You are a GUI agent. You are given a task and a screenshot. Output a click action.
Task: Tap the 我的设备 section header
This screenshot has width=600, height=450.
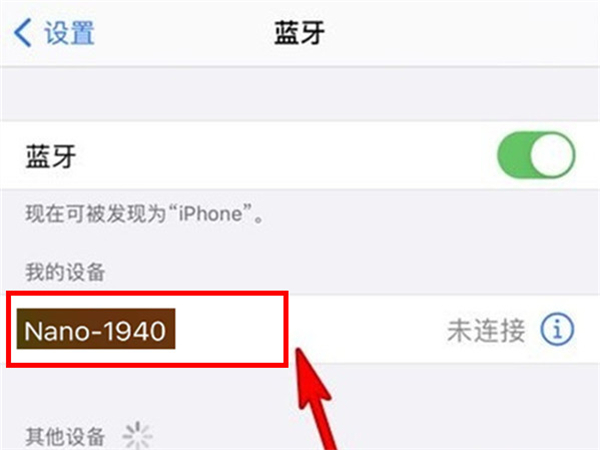tap(65, 272)
